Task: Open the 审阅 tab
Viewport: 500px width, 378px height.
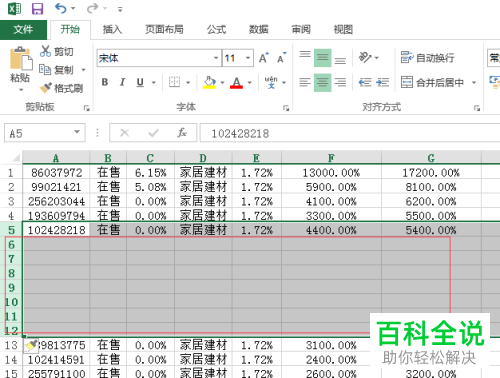Action: (x=301, y=30)
